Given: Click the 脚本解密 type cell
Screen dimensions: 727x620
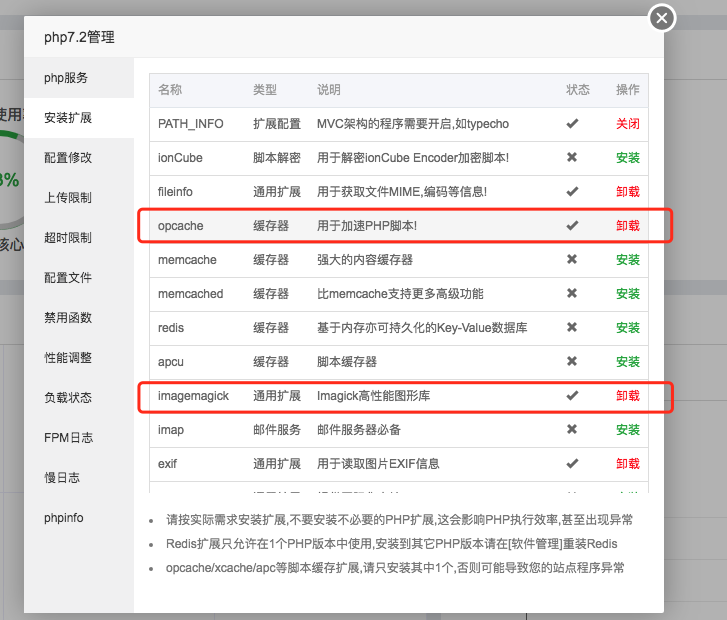Looking at the screenshot, I should click(277, 158).
